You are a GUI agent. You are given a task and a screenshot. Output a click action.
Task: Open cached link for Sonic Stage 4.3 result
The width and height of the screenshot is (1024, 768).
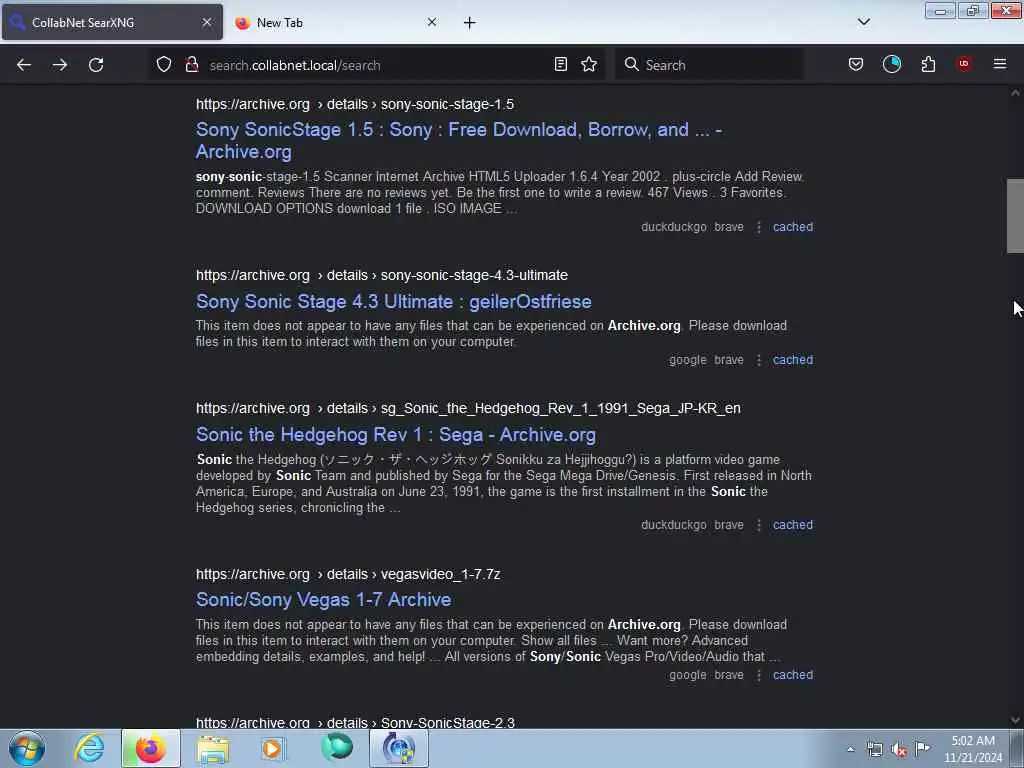point(793,360)
